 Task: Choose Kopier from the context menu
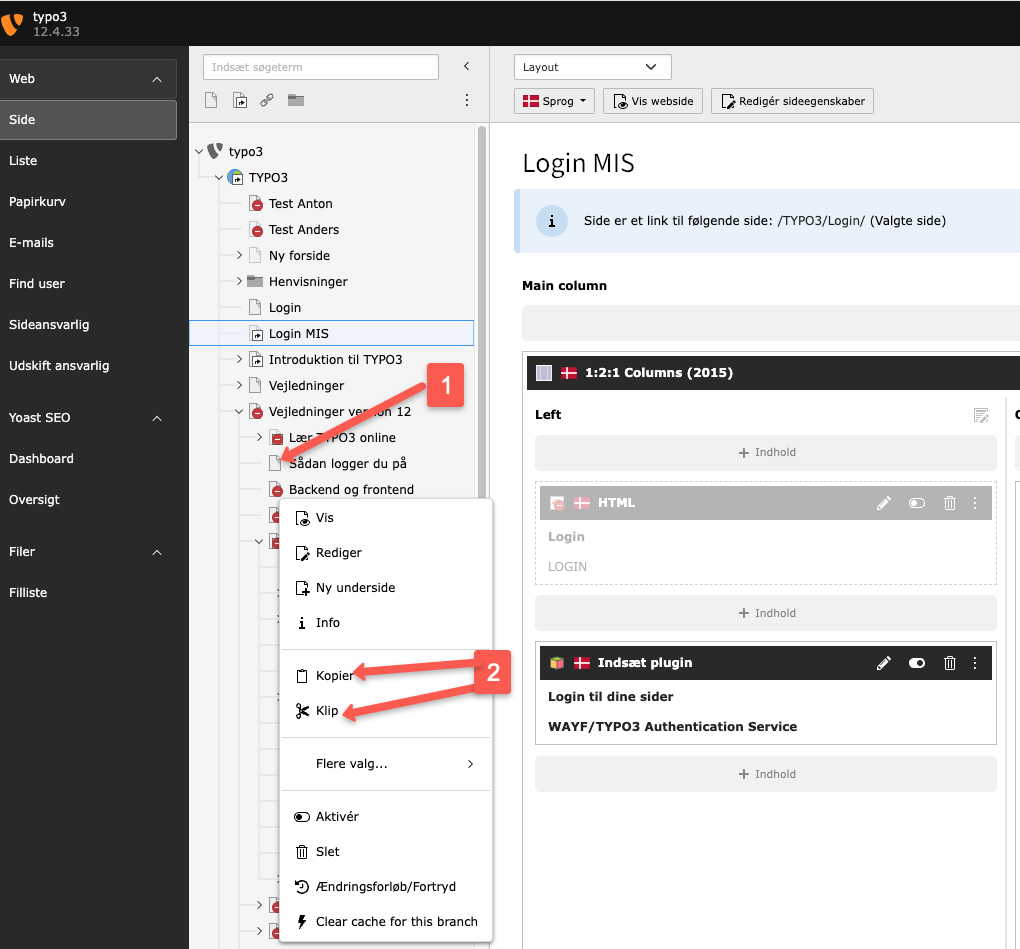click(x=334, y=676)
